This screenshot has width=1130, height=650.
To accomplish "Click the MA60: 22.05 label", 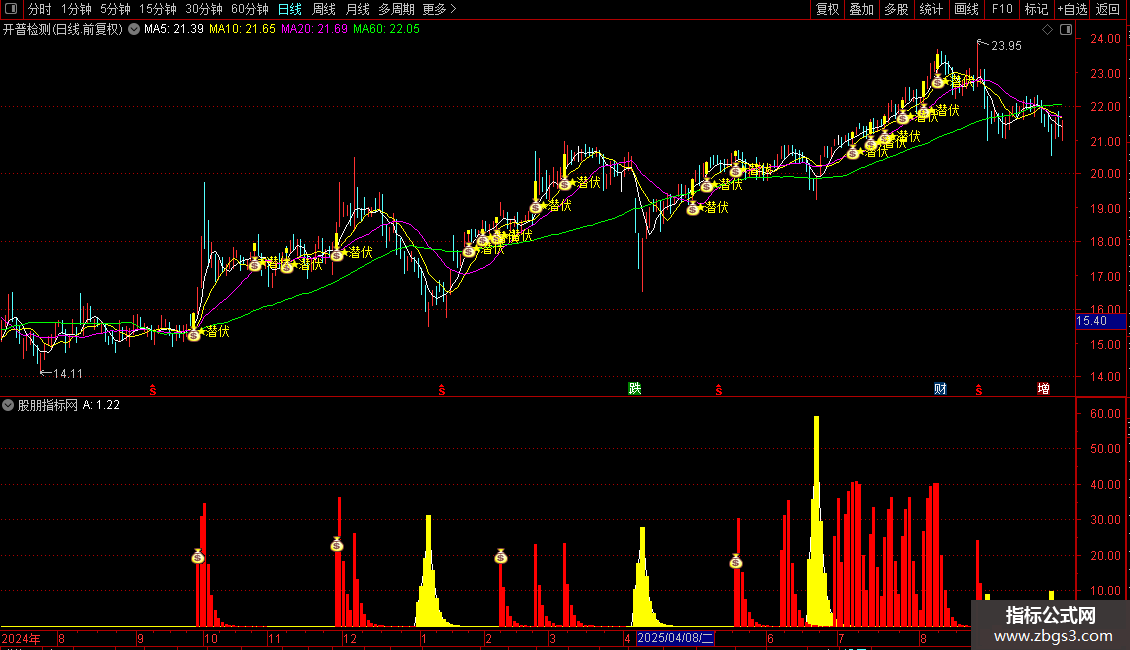I will coord(386,29).
